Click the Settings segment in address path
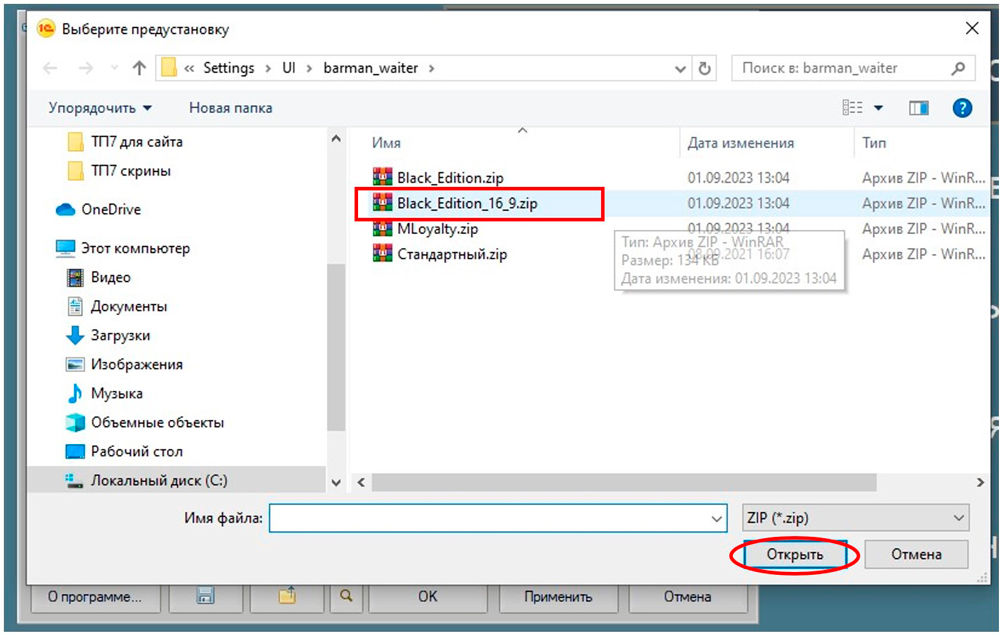Viewport: 1000px width, 635px height. tap(228, 68)
